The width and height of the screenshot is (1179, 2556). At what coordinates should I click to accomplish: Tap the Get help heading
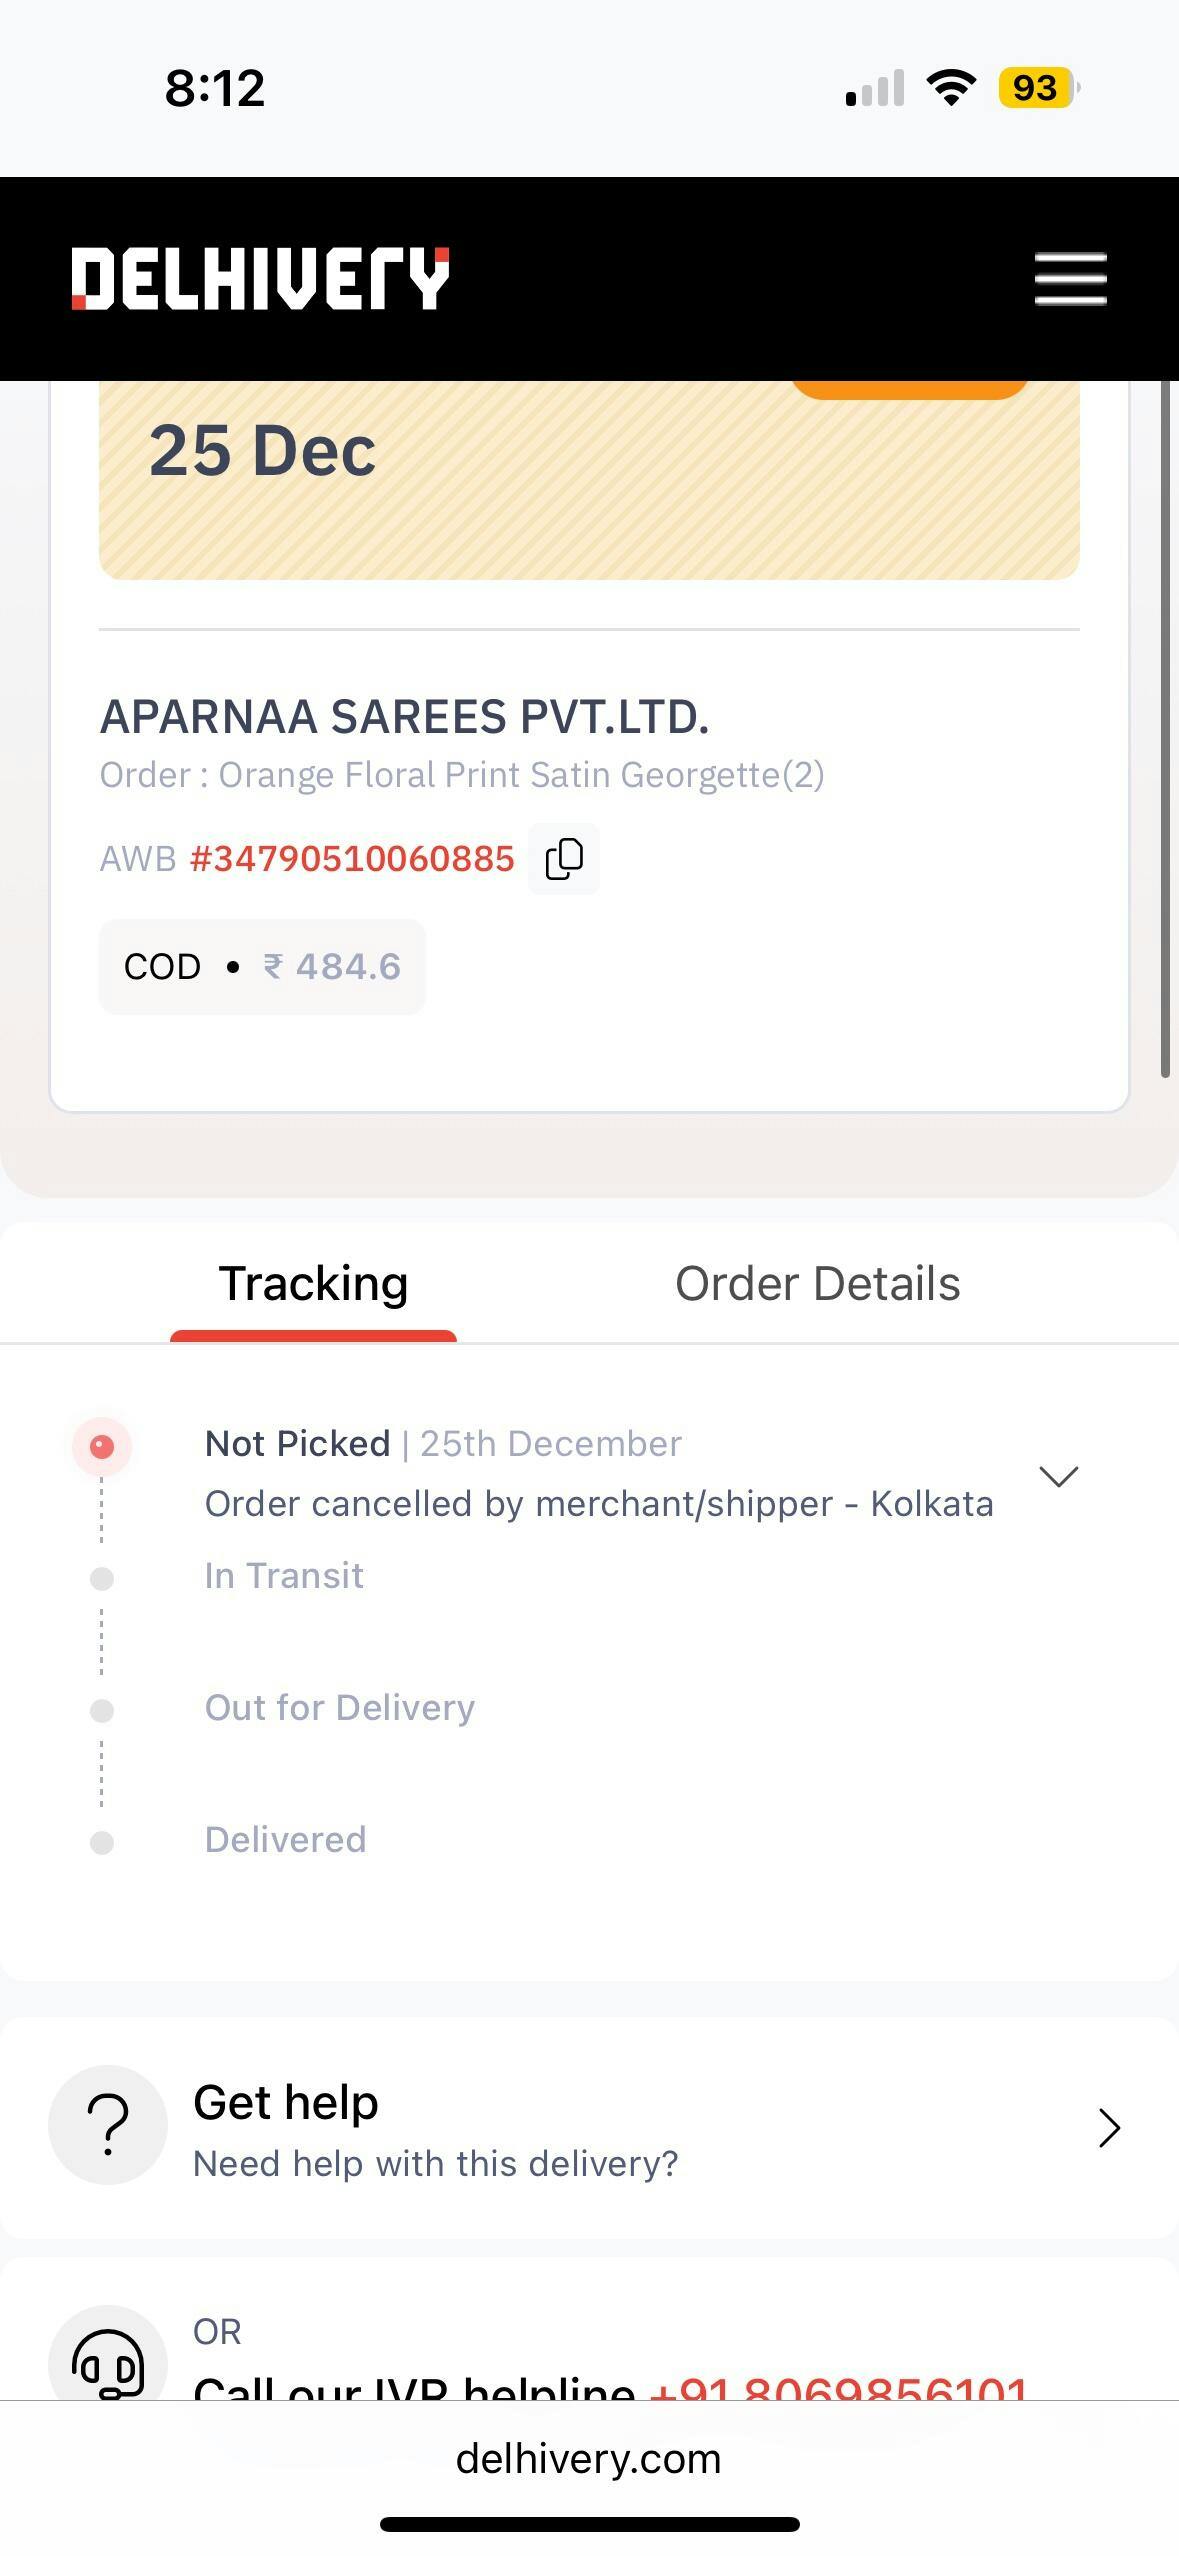tap(286, 2103)
